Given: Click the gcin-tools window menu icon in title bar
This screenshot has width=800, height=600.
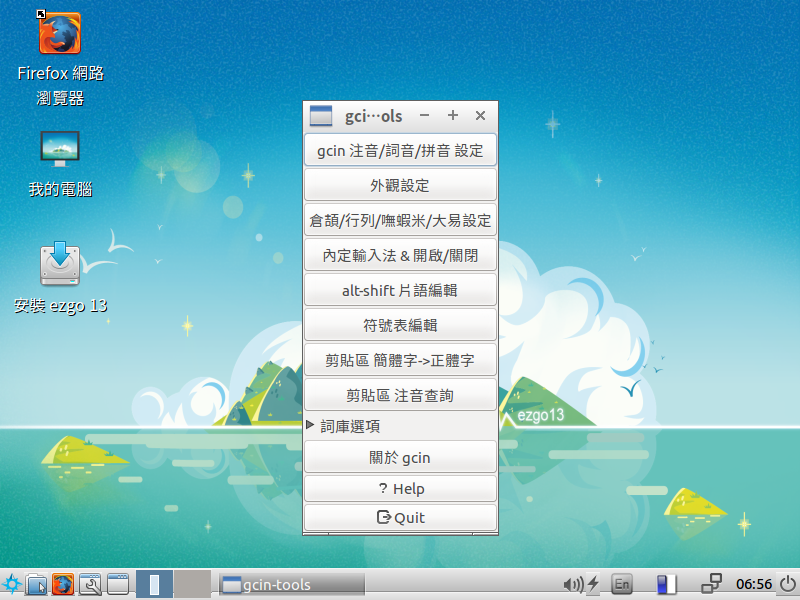Looking at the screenshot, I should tap(321, 116).
